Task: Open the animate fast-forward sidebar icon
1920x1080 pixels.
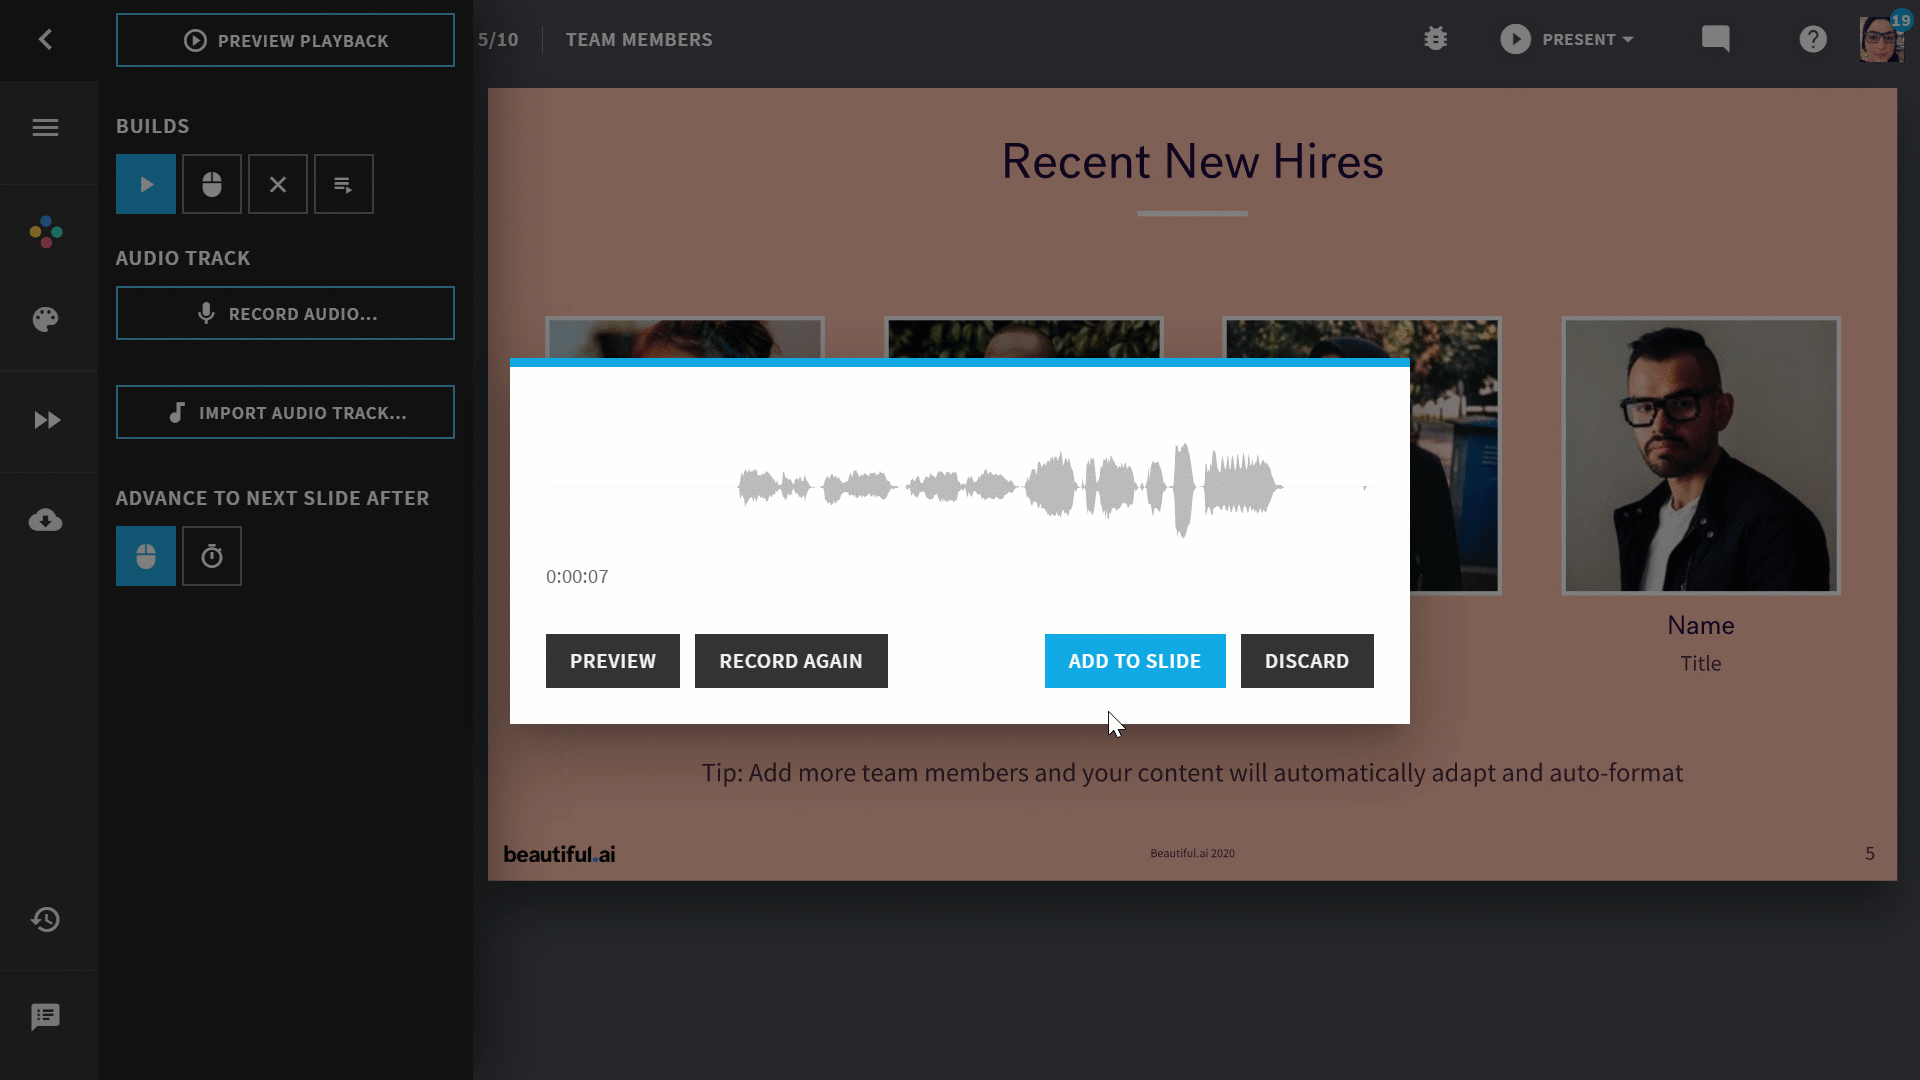Action: (x=47, y=420)
